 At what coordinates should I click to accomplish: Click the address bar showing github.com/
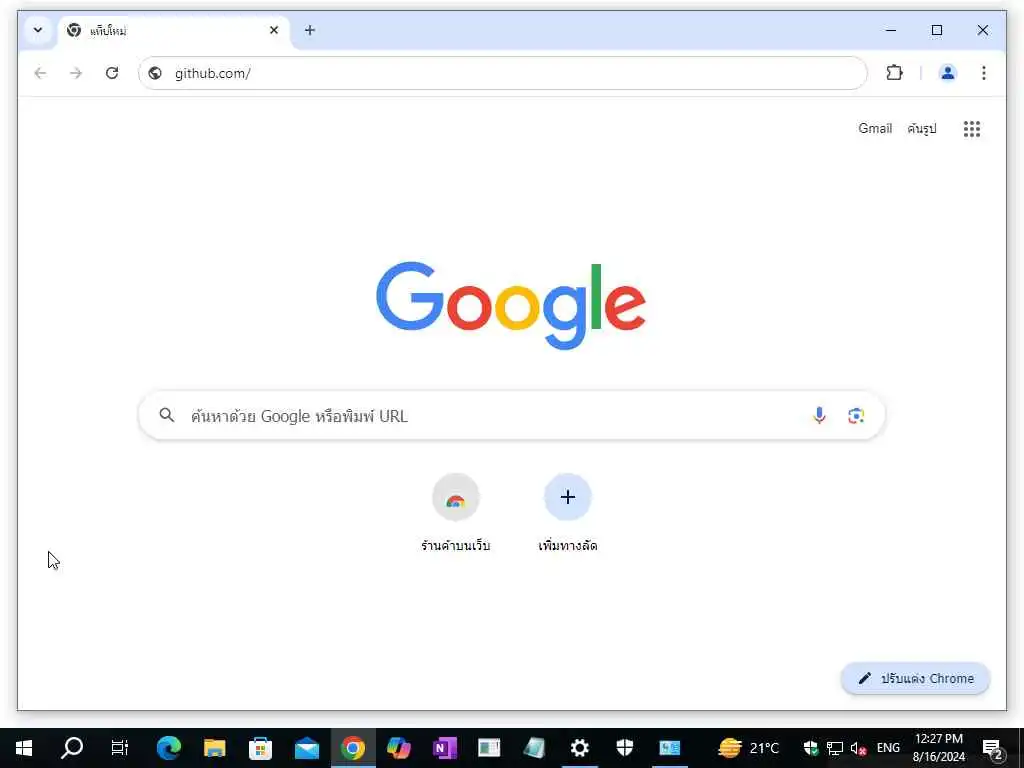(503, 73)
